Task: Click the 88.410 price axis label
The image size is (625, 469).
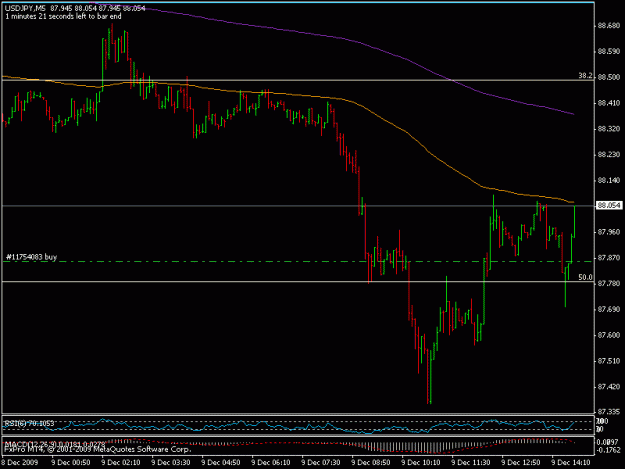Action: coord(609,103)
